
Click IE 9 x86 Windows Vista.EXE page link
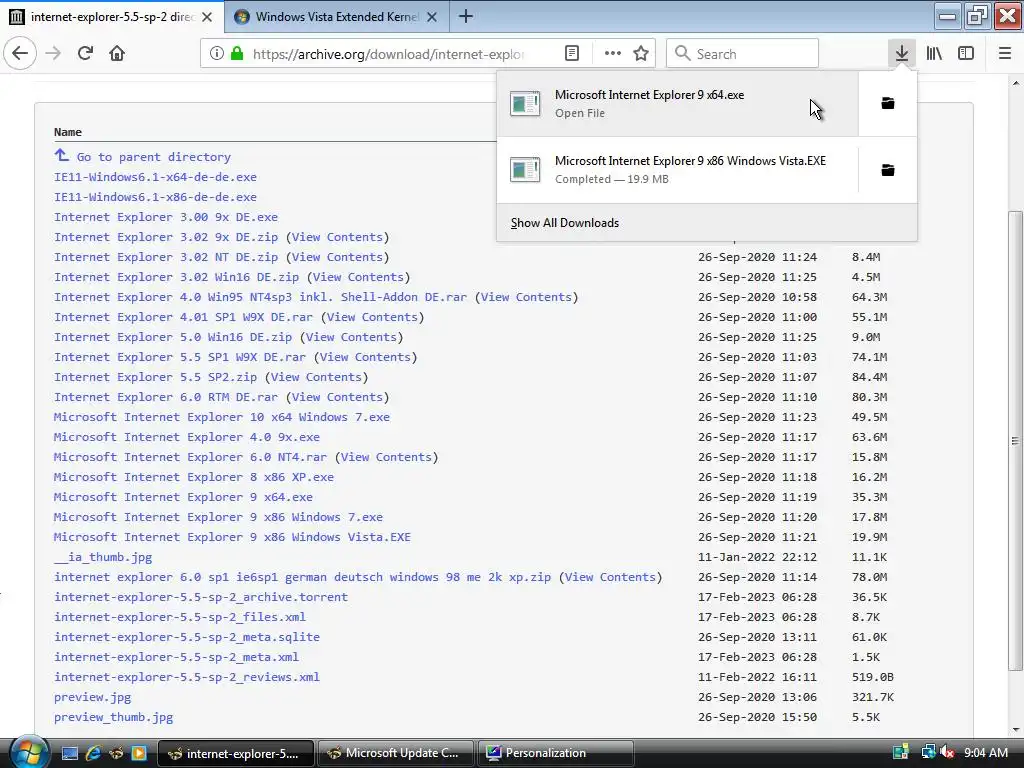point(232,537)
